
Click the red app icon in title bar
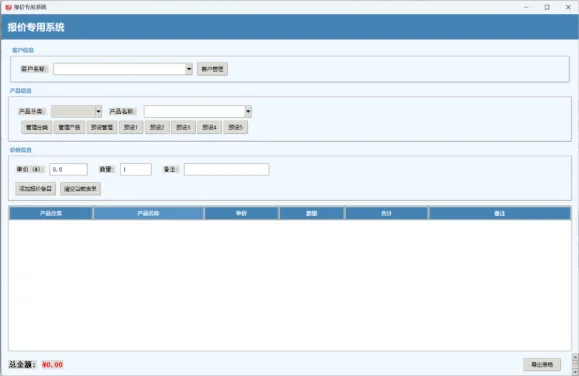click(8, 7)
